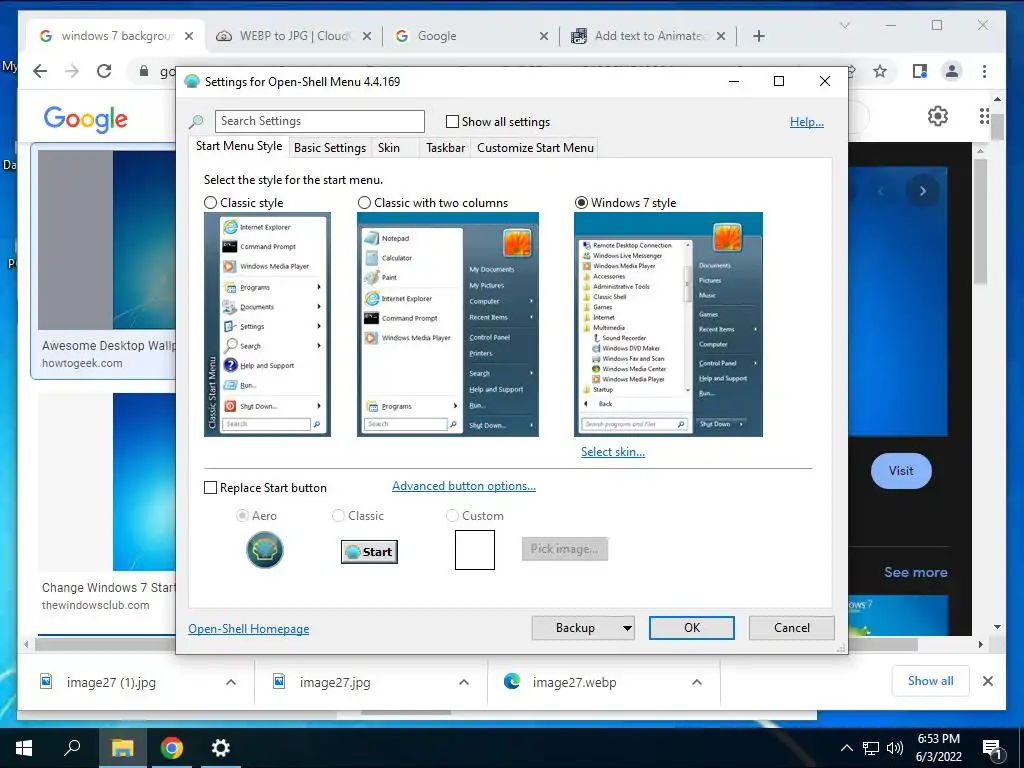Switch to the Google browser tab
The image size is (1024, 768).
[472, 36]
